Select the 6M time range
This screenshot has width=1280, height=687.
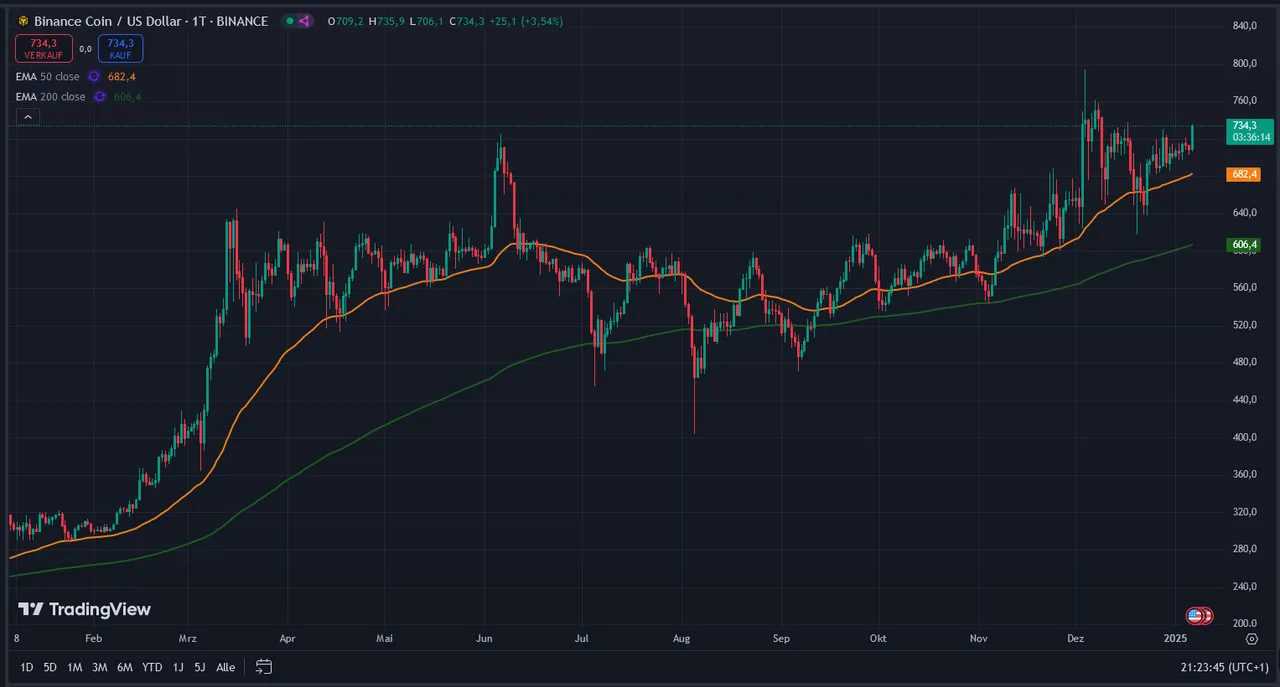[124, 667]
